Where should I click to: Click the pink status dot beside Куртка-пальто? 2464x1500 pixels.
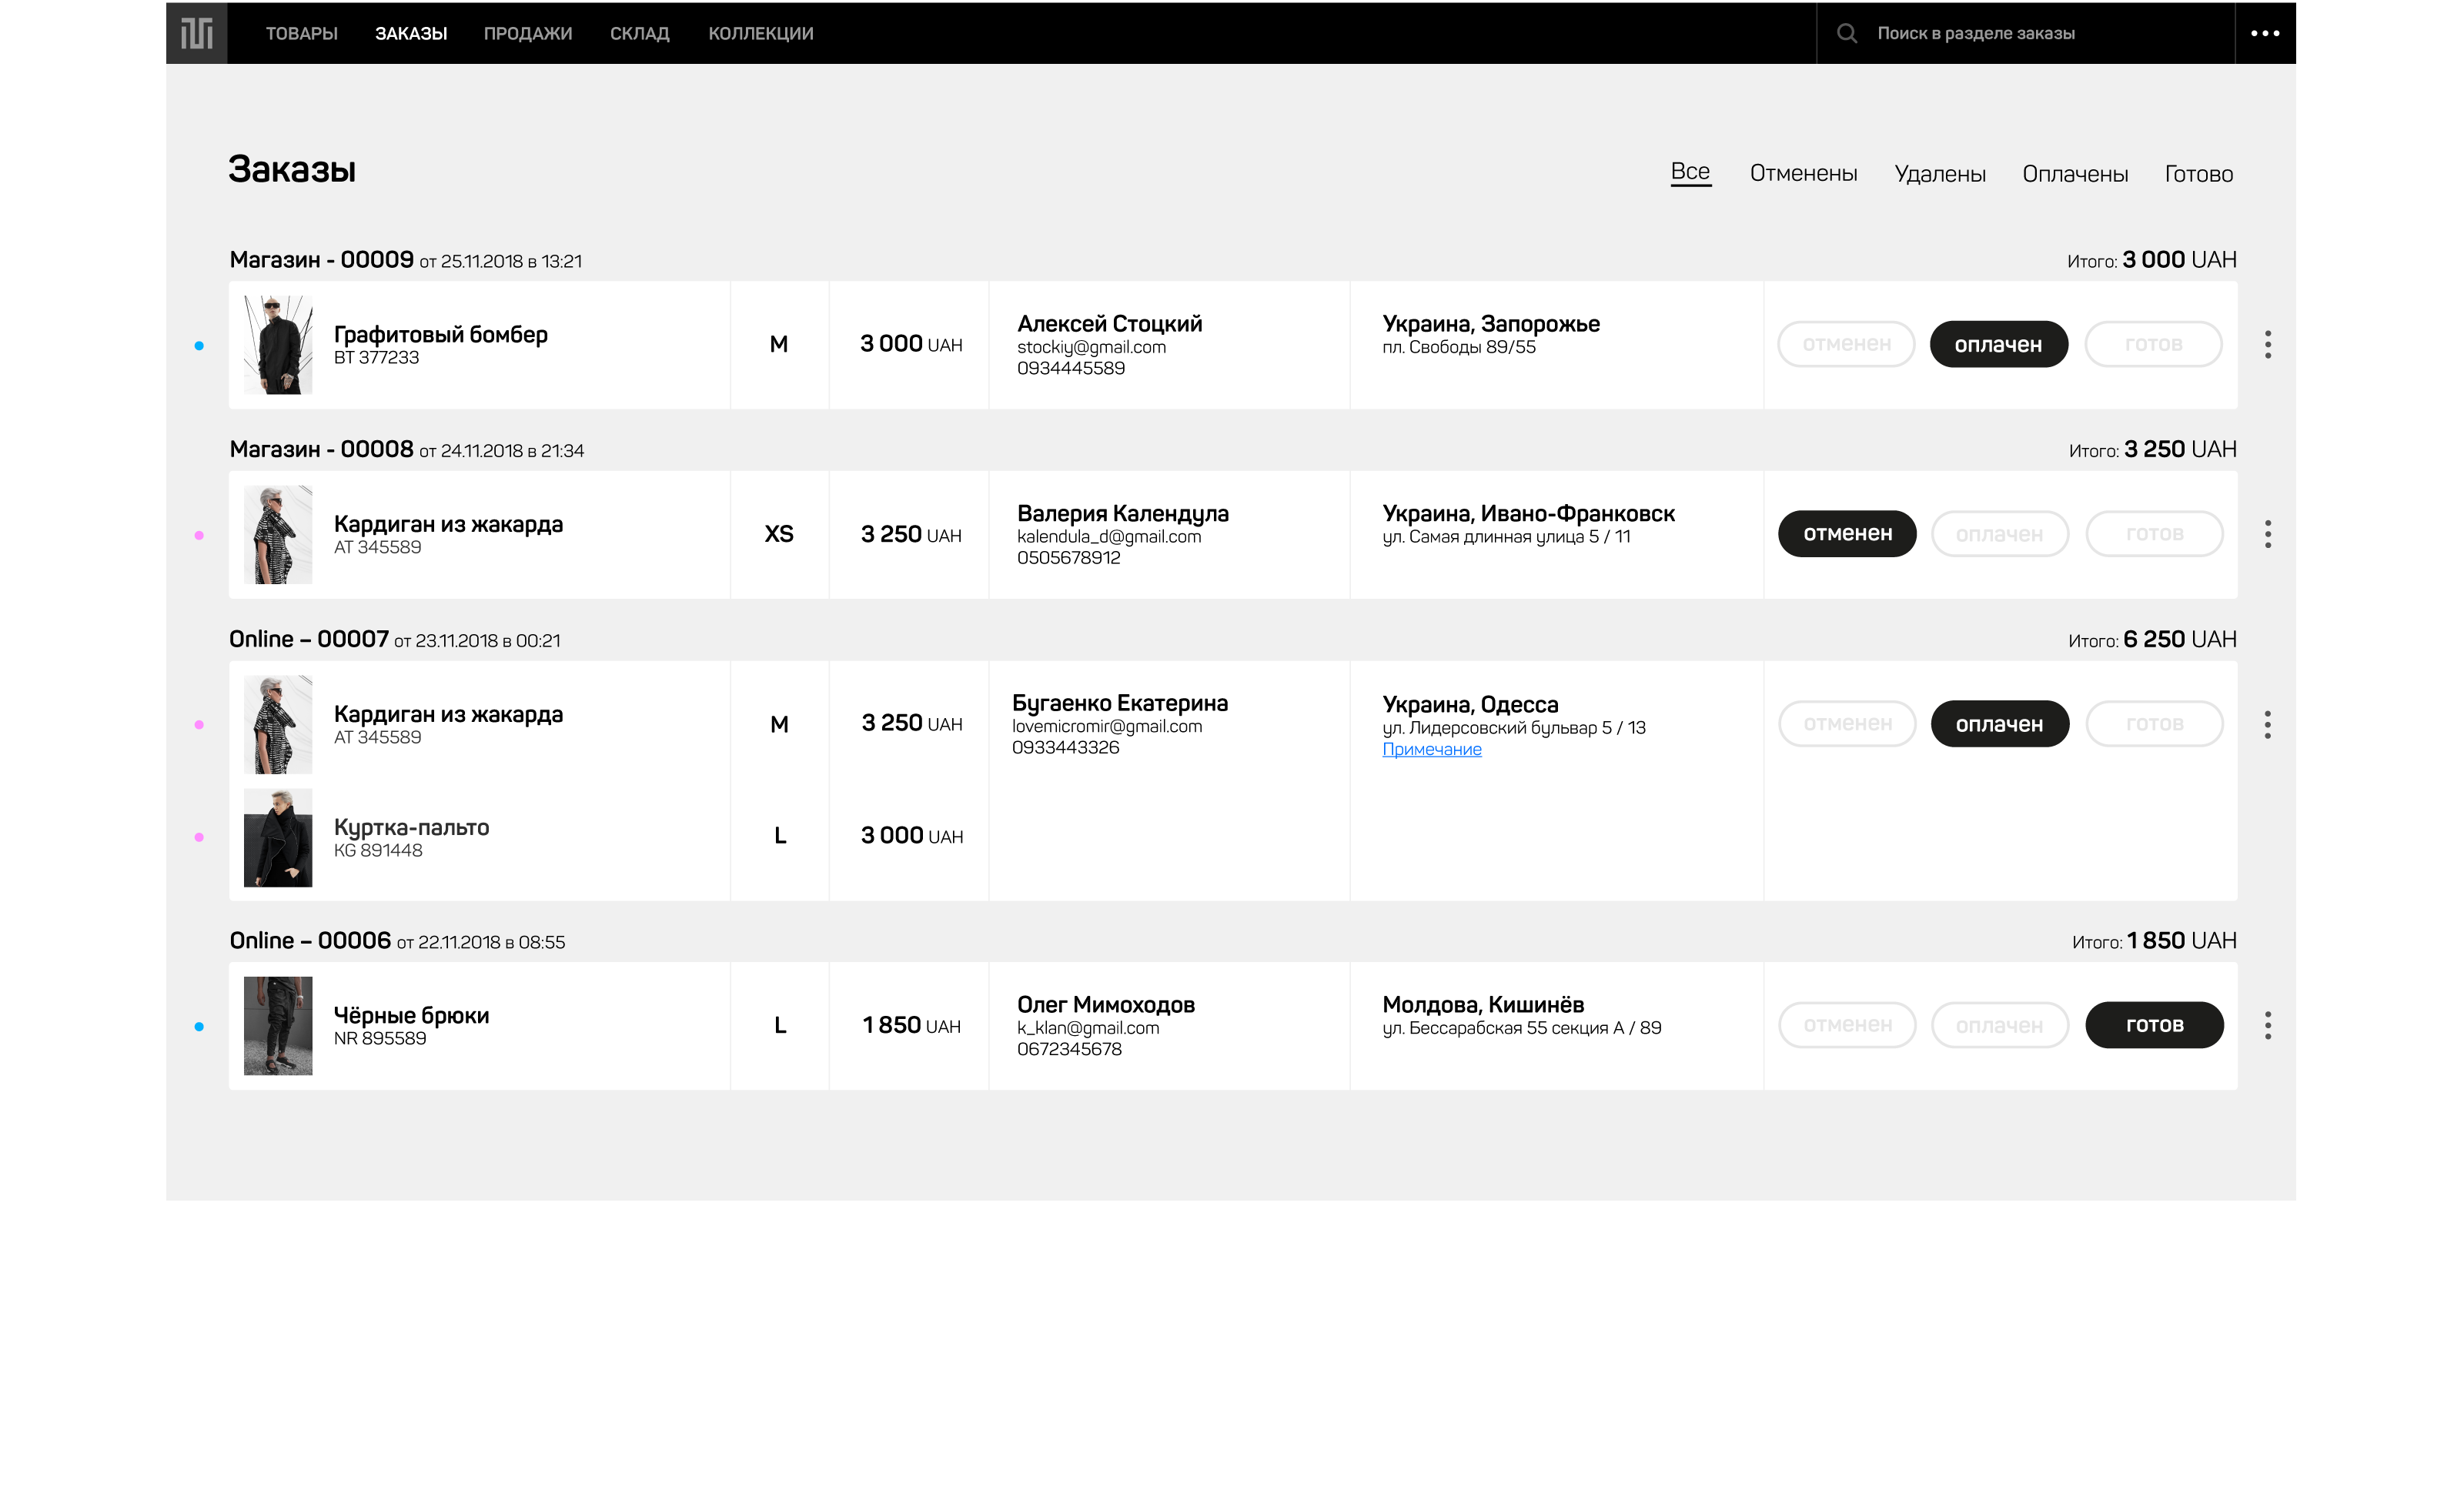click(199, 837)
